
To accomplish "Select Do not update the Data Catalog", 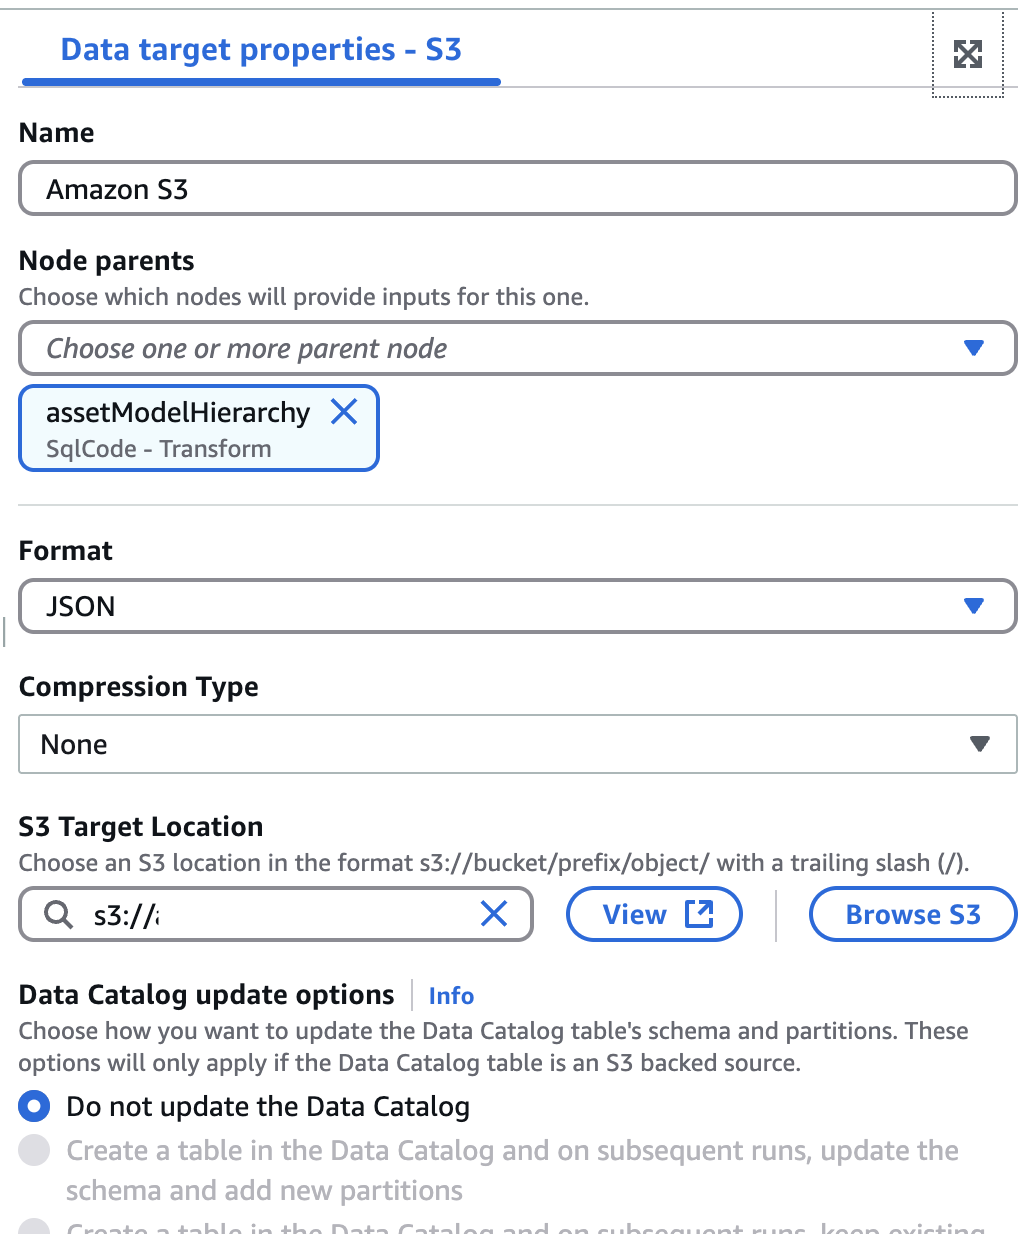I will (34, 1106).
